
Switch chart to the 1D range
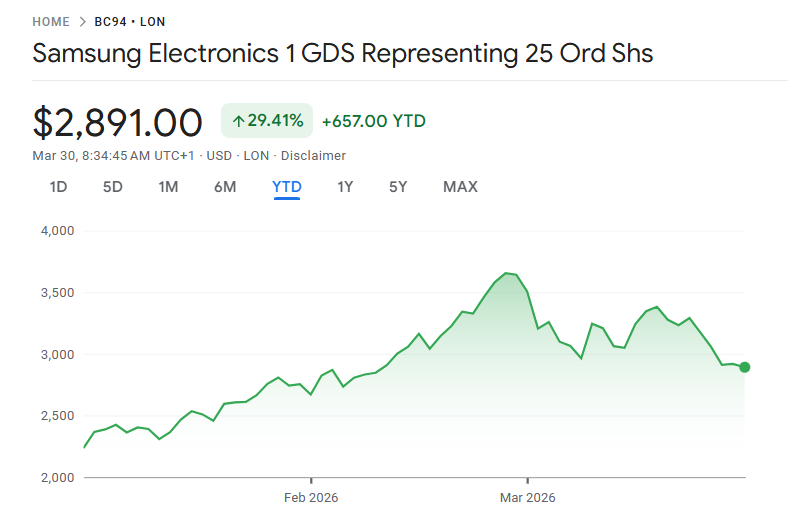(58, 187)
